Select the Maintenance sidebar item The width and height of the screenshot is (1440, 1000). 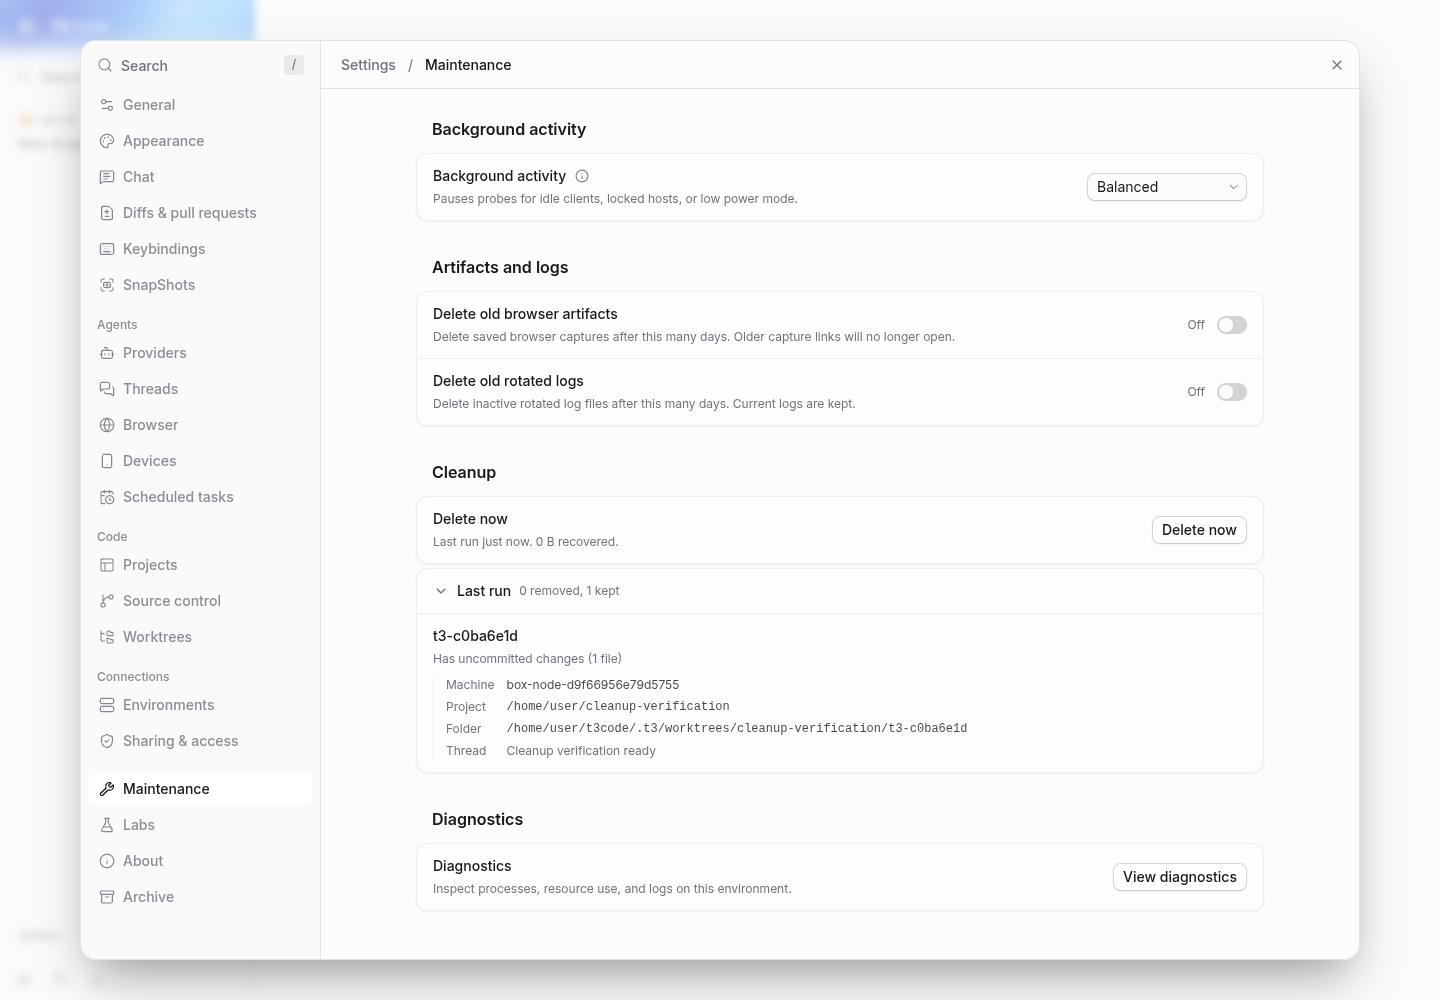200,789
